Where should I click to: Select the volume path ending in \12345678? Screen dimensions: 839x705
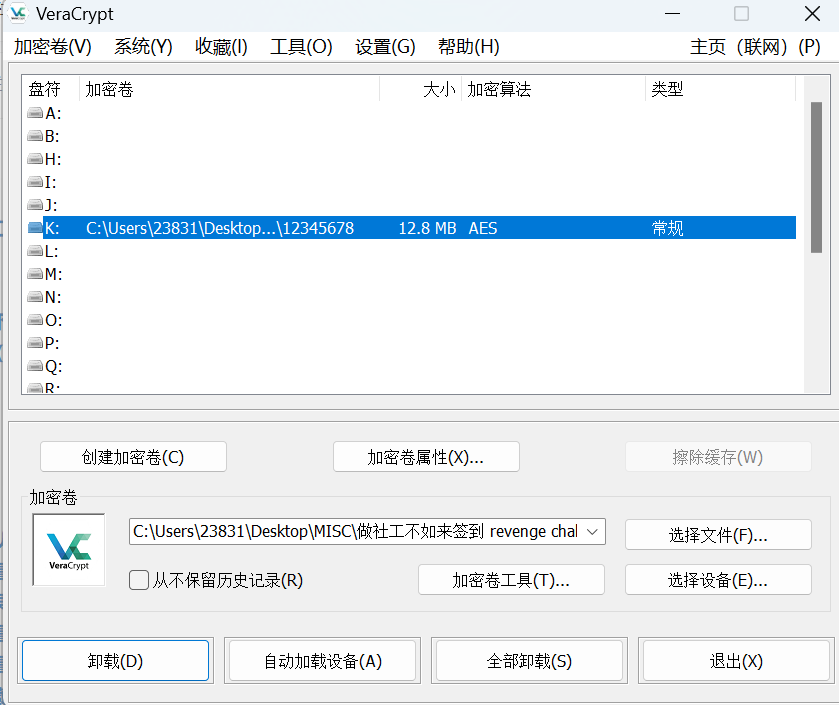[220, 228]
